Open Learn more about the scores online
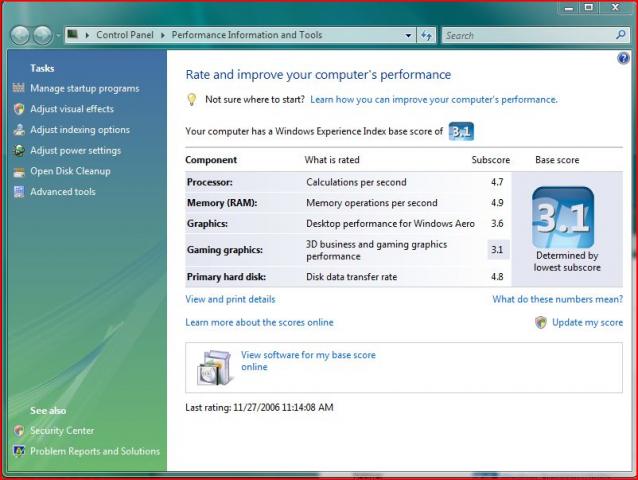The height and width of the screenshot is (480, 638). point(260,323)
